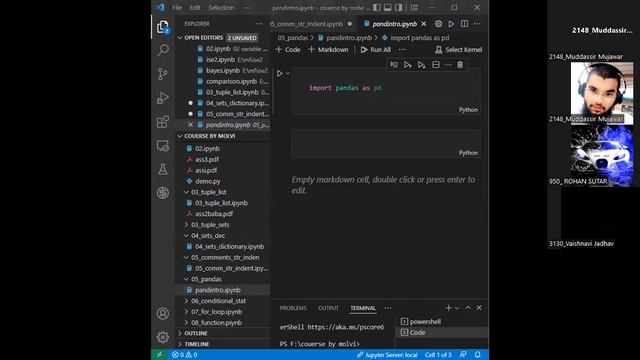Click the feedback icon in status bar
This screenshot has height=360, width=640.
(463, 355)
